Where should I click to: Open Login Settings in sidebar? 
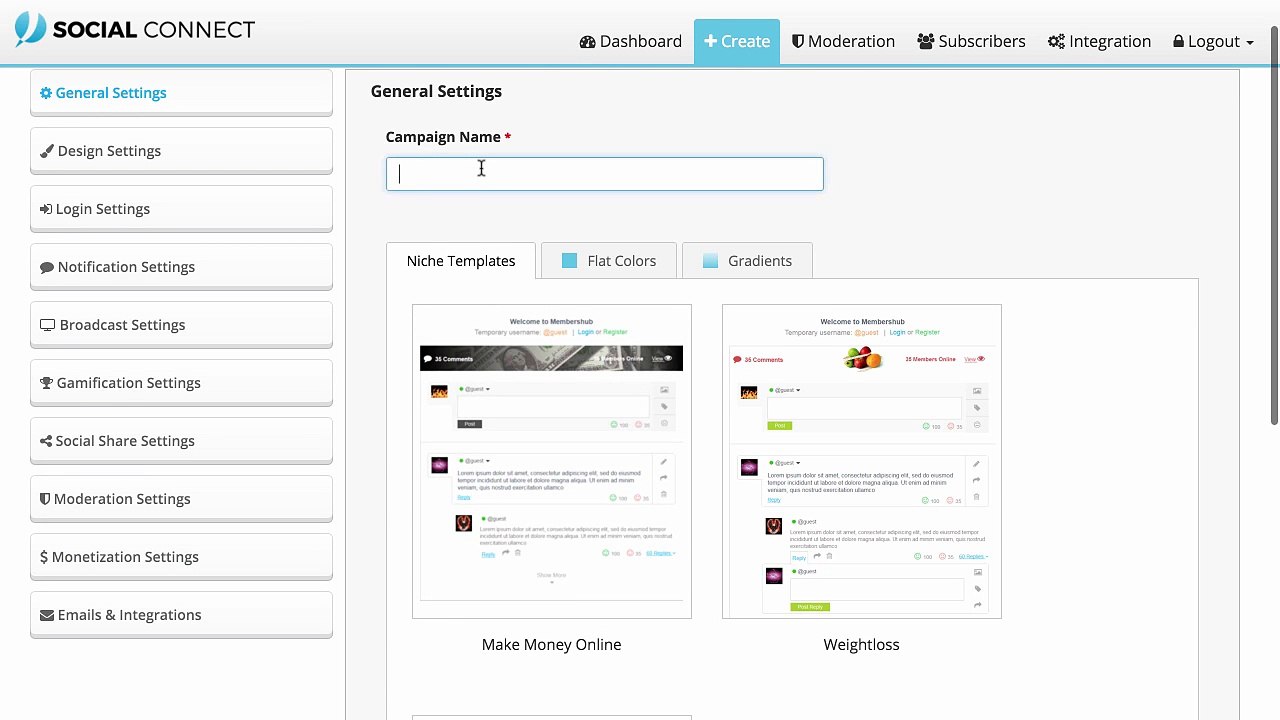pyautogui.click(x=181, y=209)
